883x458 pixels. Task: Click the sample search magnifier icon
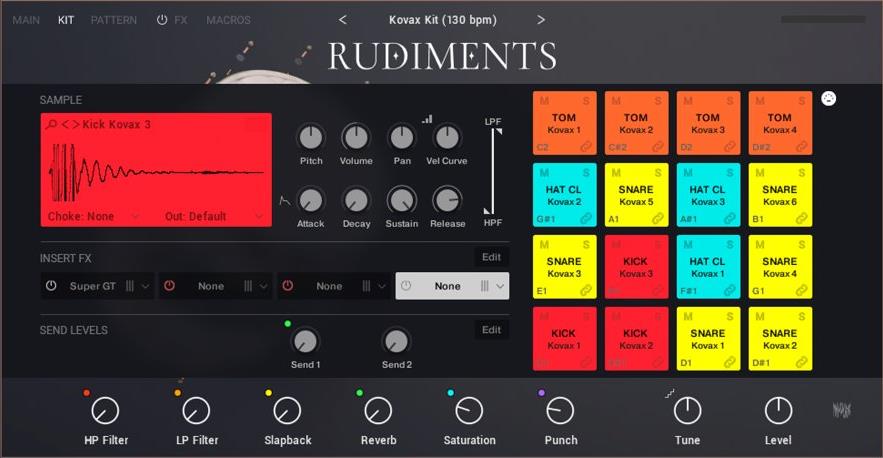(51, 124)
